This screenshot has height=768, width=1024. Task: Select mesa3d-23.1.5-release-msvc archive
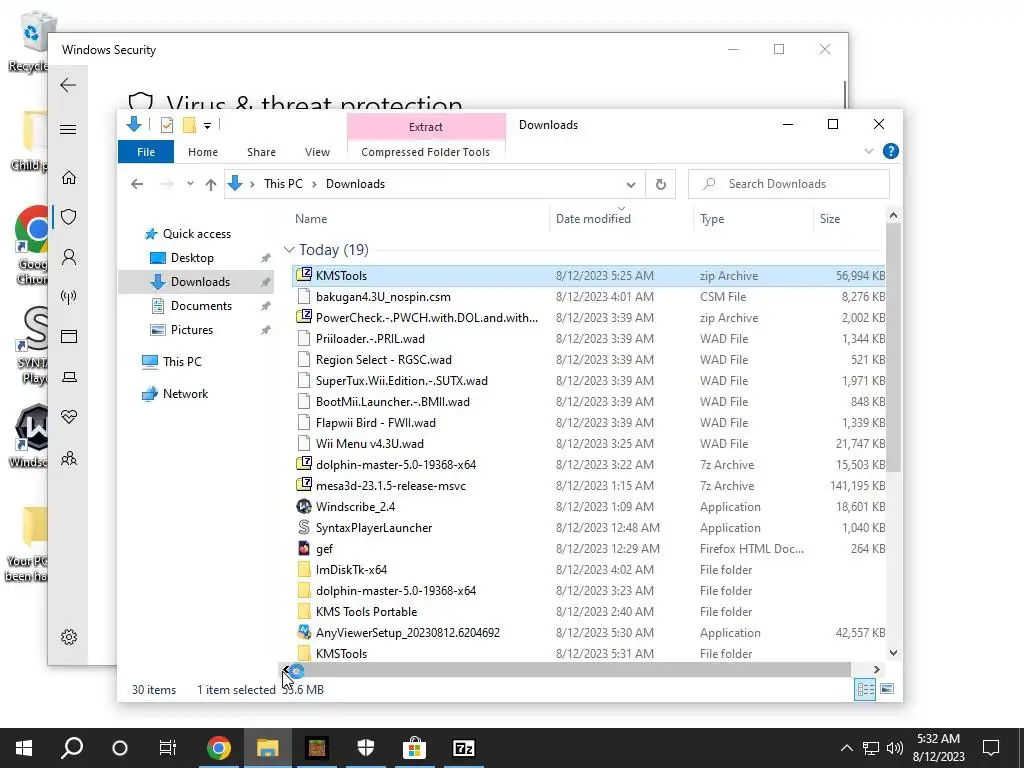coord(588,486)
